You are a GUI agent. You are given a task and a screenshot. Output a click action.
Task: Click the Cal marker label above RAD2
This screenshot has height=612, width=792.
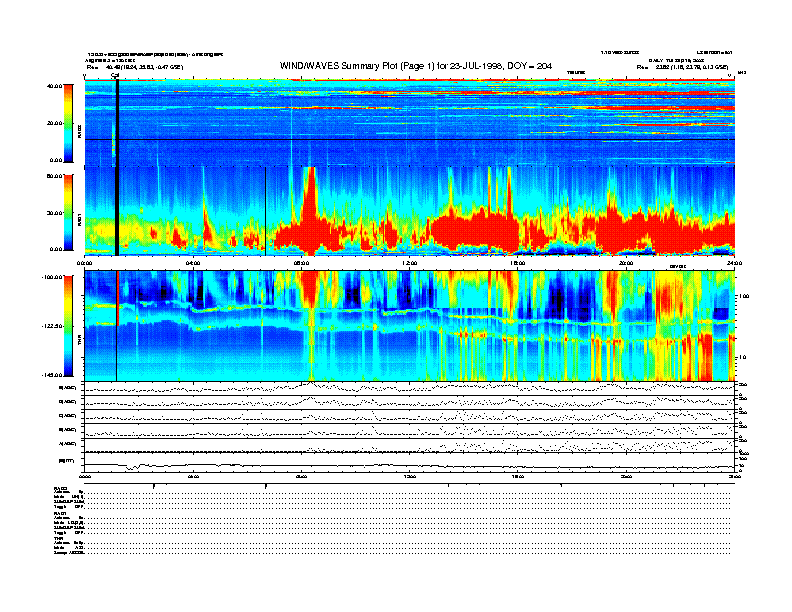point(115,76)
